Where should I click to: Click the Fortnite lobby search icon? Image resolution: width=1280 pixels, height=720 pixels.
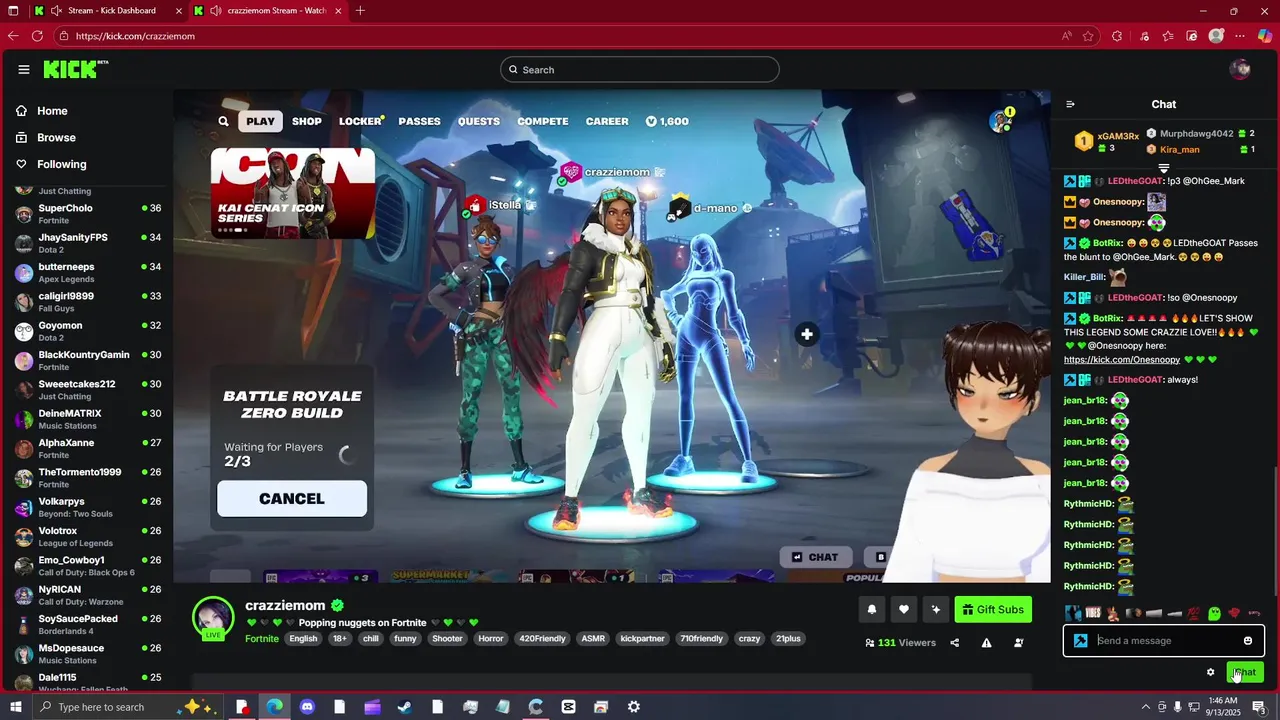223,121
